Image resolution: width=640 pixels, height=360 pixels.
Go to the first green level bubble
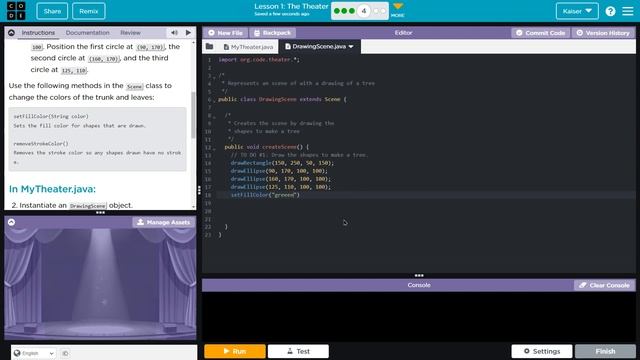click(x=337, y=11)
